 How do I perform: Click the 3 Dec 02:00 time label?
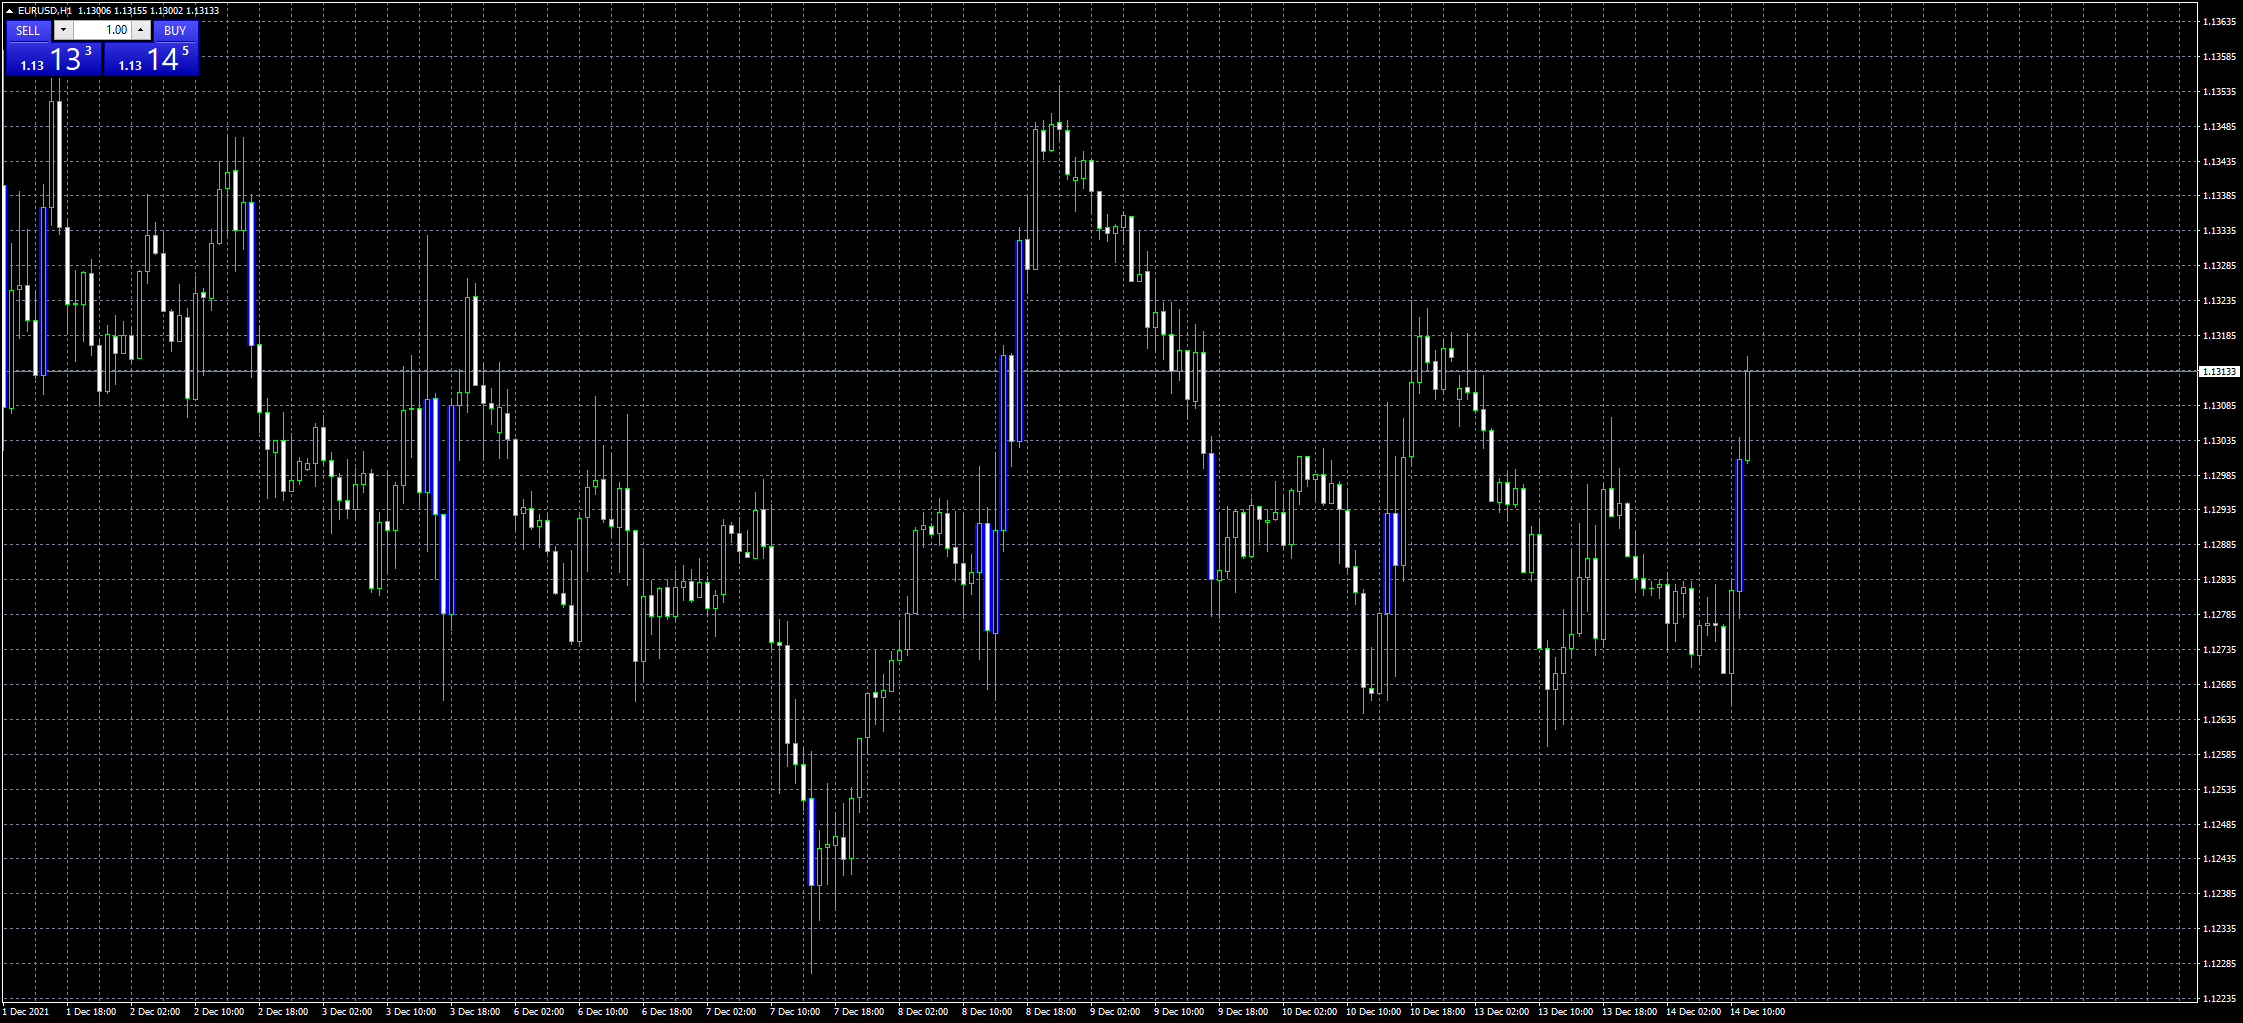coord(347,1012)
